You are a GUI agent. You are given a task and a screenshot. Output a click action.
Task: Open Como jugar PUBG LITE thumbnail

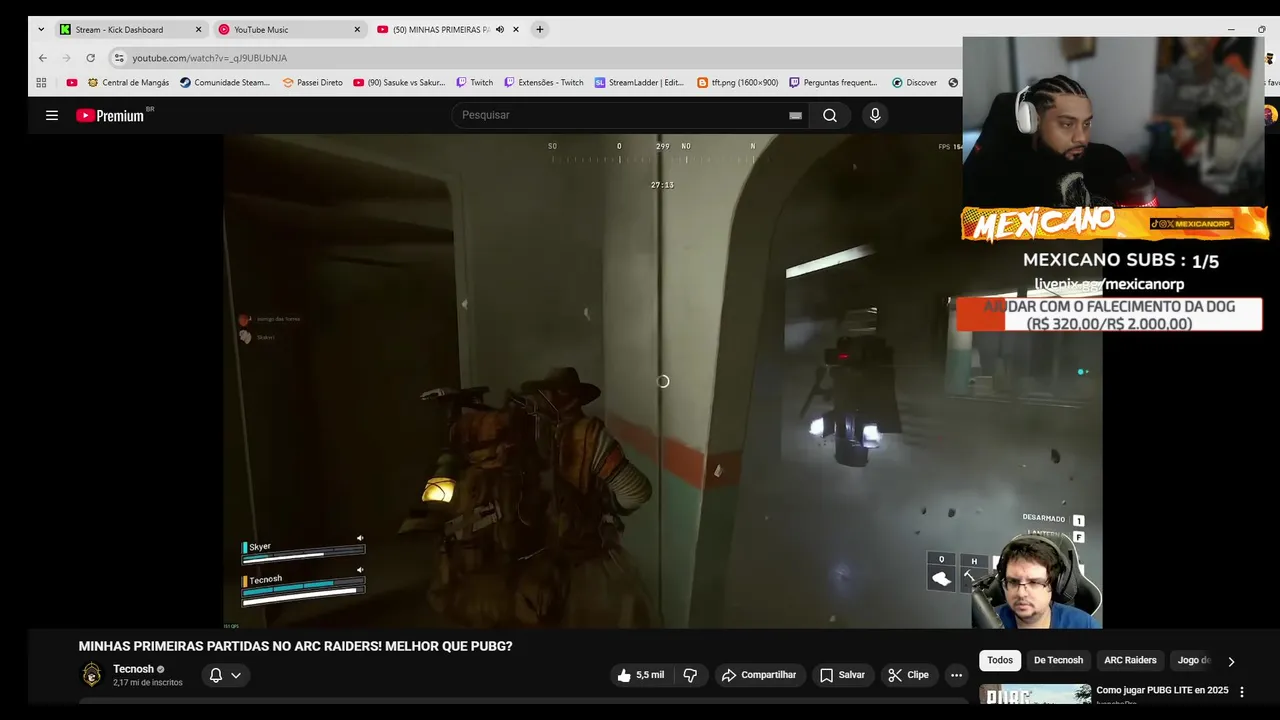click(x=1035, y=695)
